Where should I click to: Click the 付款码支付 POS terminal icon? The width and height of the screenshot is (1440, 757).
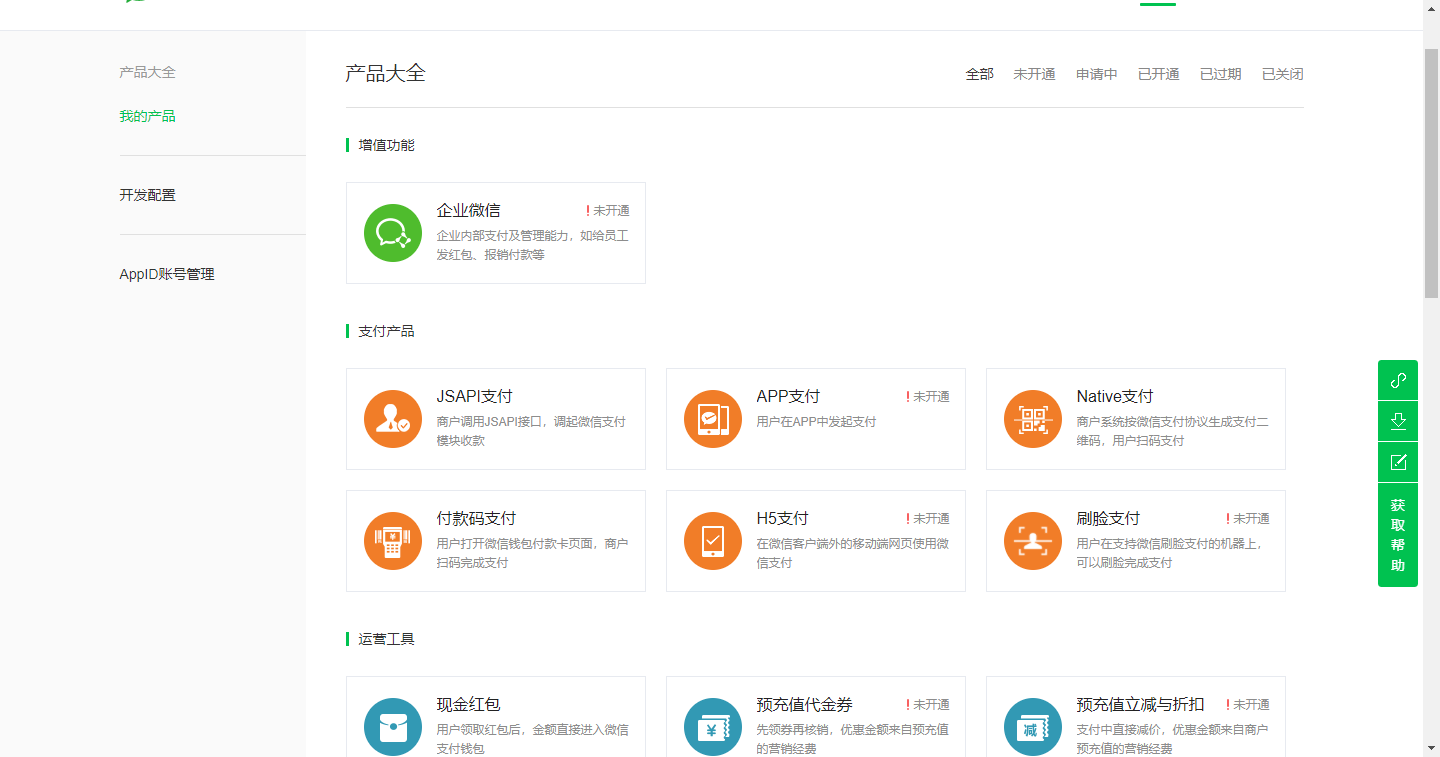pos(392,541)
